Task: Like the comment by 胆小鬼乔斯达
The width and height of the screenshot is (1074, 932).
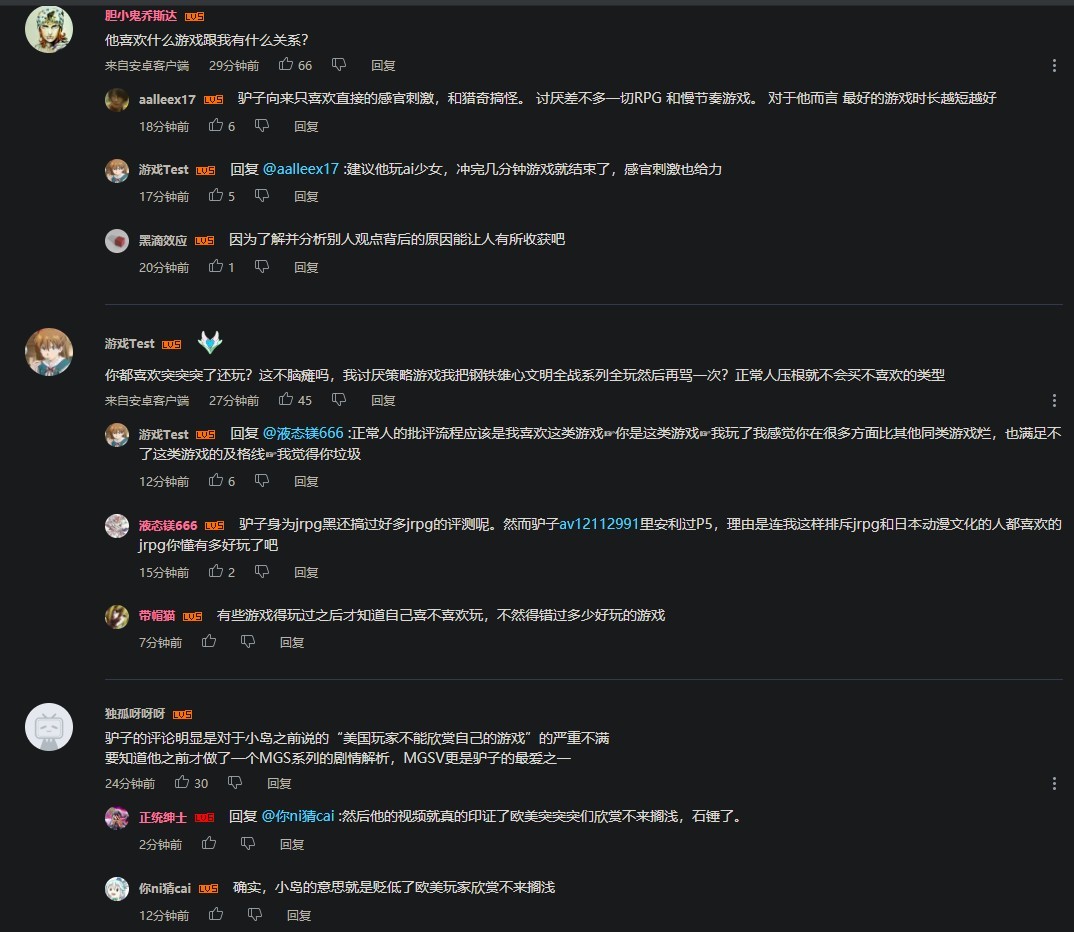Action: (x=286, y=64)
